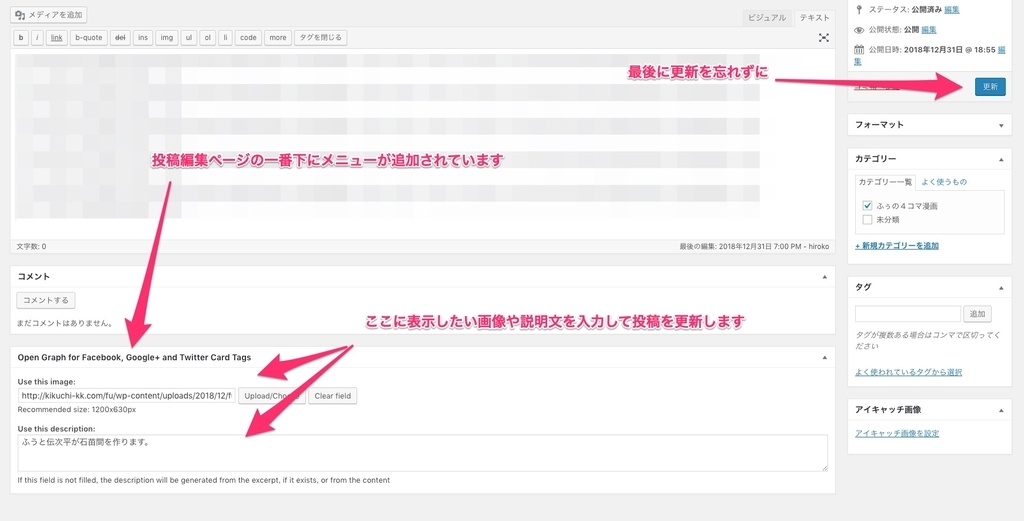Viewport: 1024px width, 521px height.
Task: Click the blue 更新 button
Action: point(990,87)
